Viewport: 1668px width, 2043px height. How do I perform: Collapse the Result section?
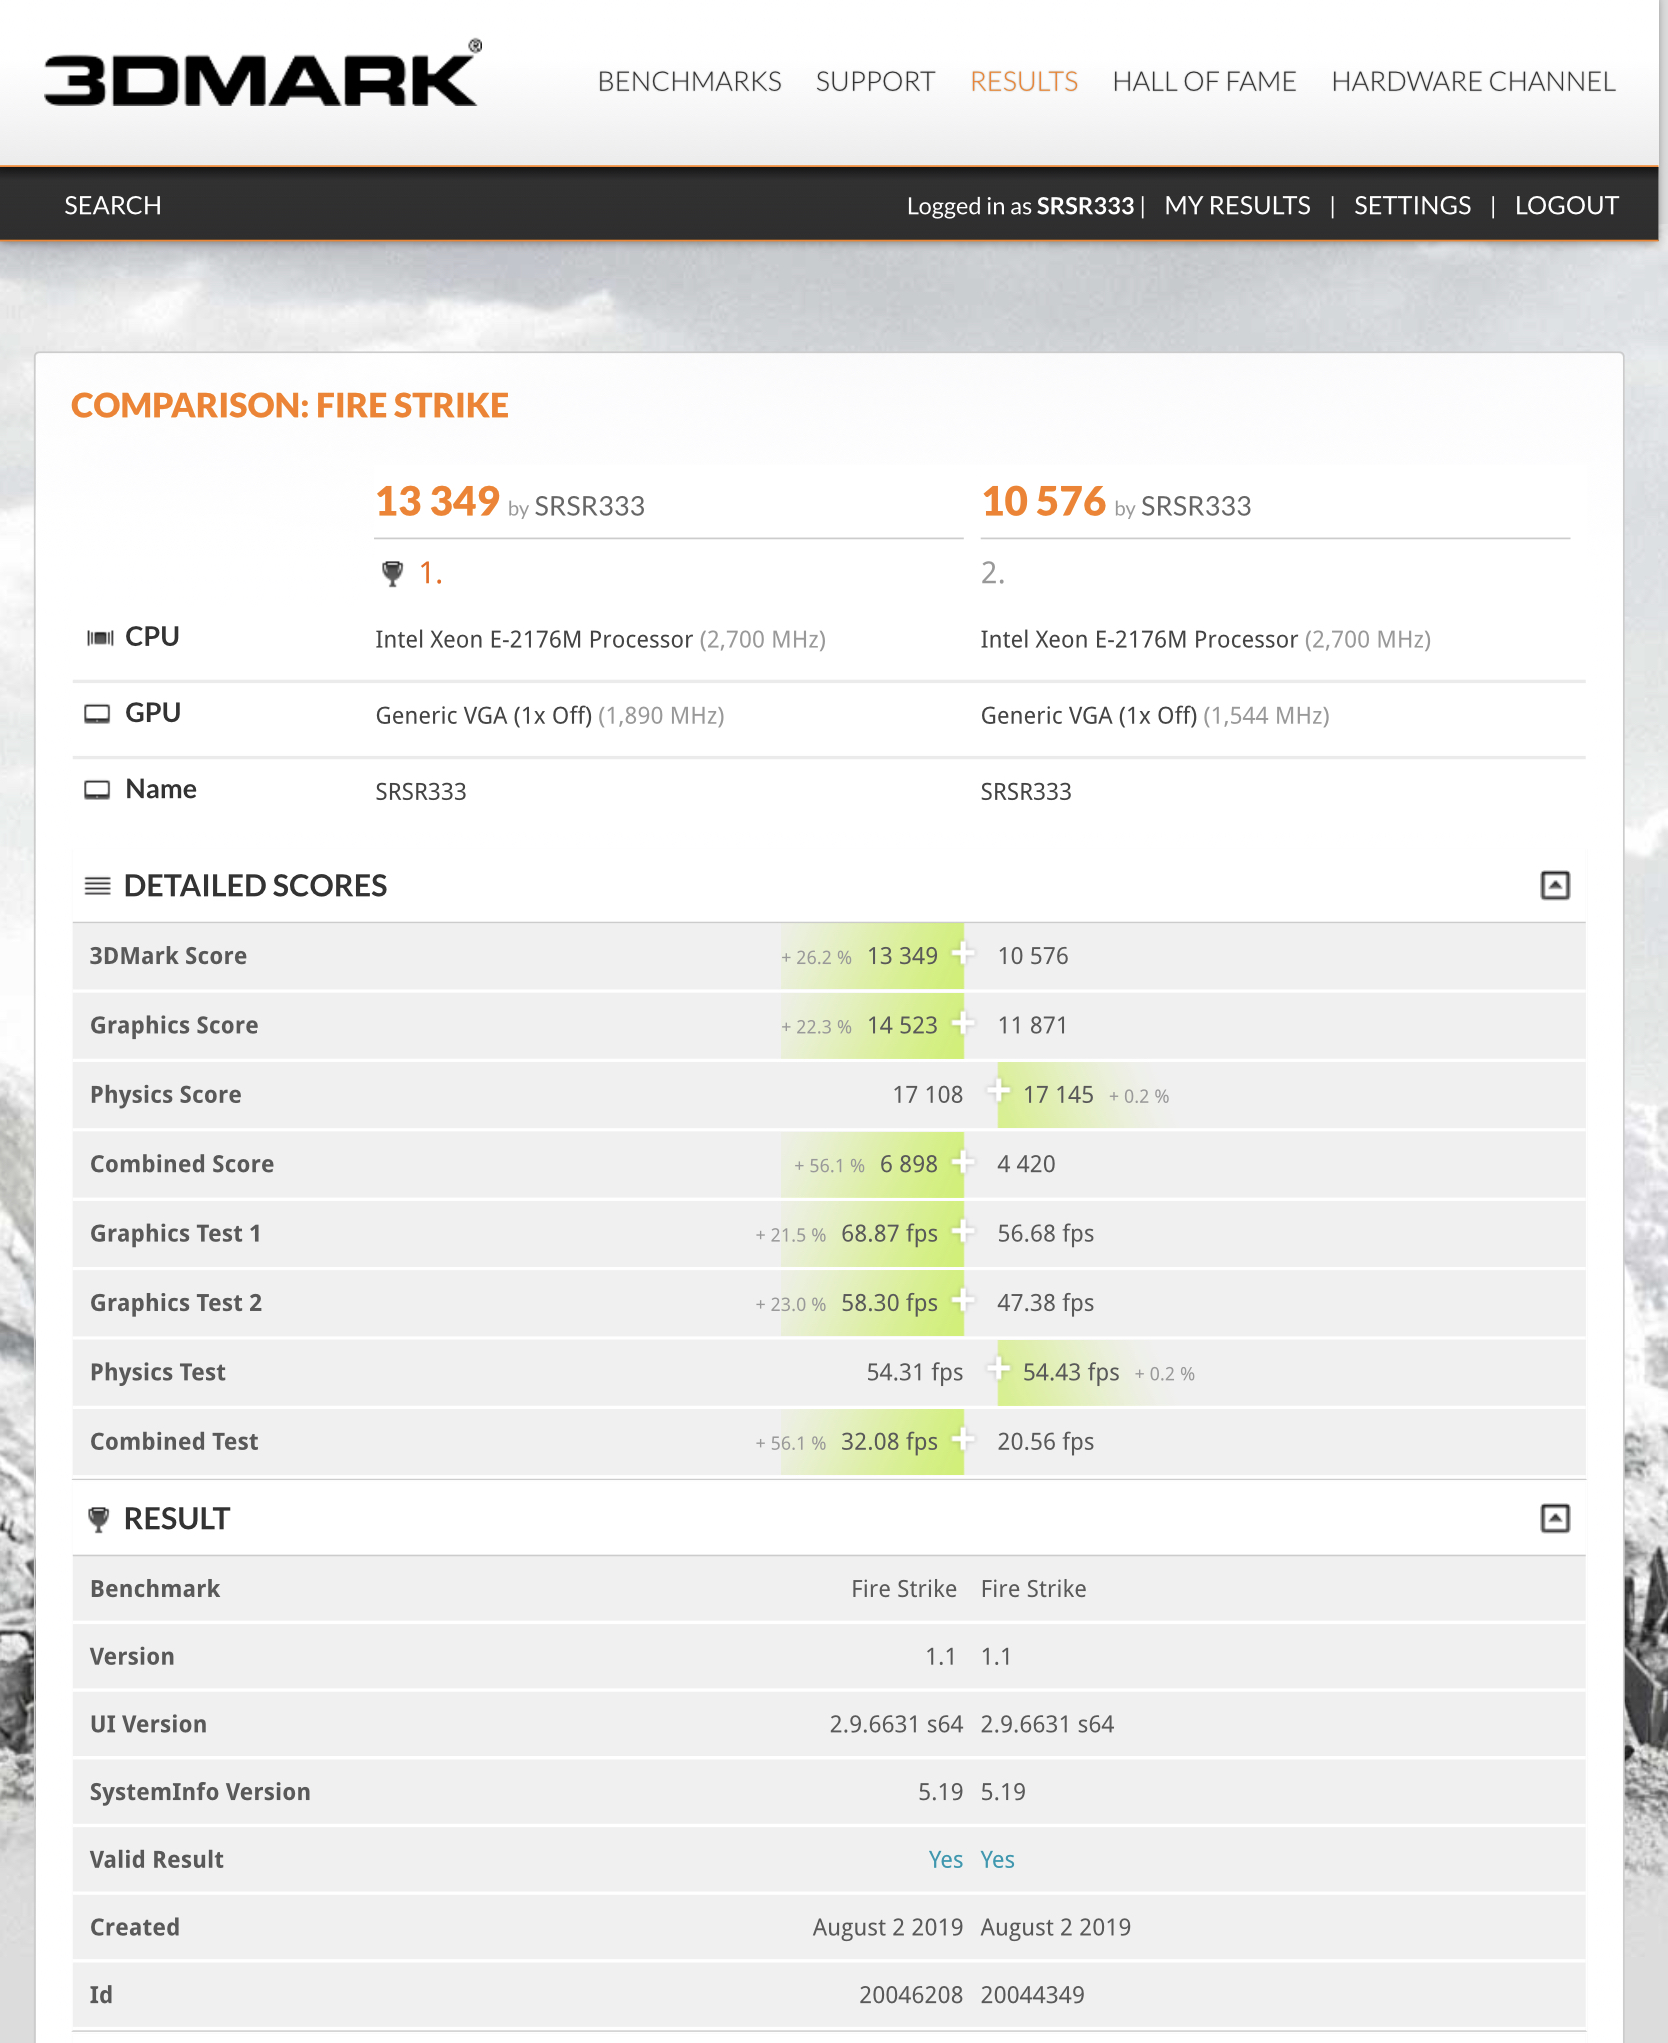1555,1518
